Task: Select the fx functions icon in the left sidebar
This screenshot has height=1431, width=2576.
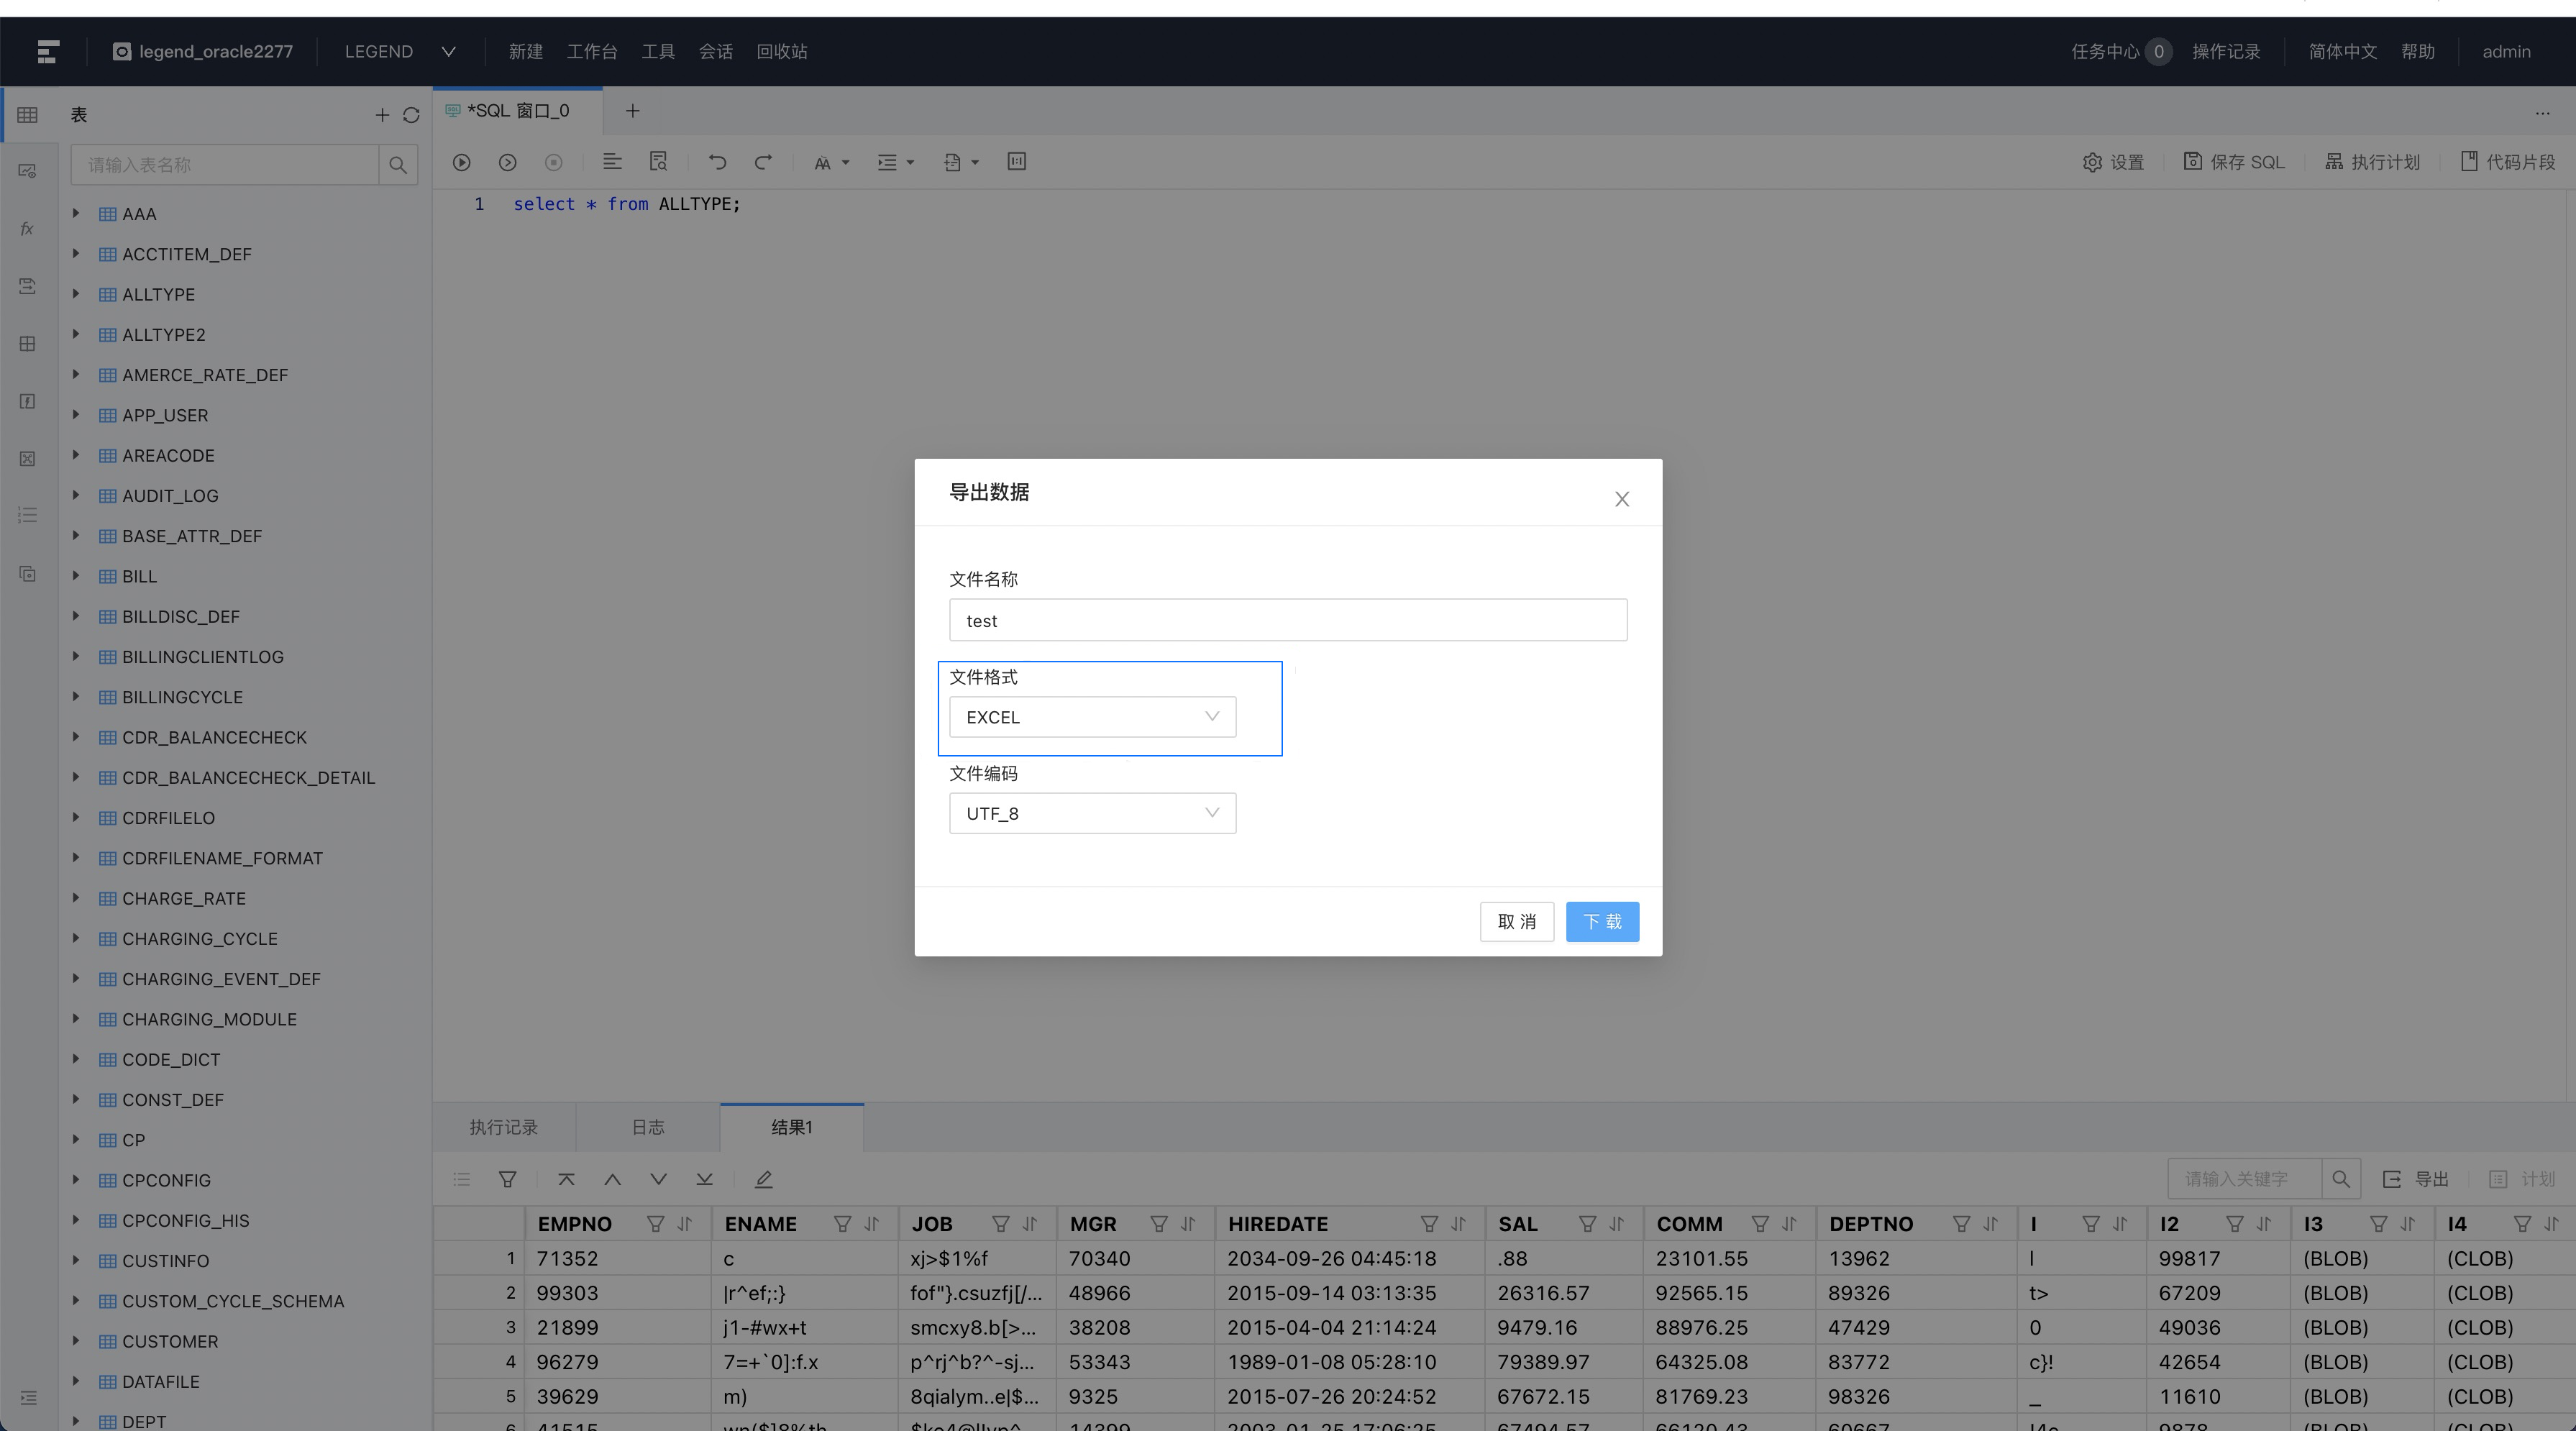Action: point(27,228)
